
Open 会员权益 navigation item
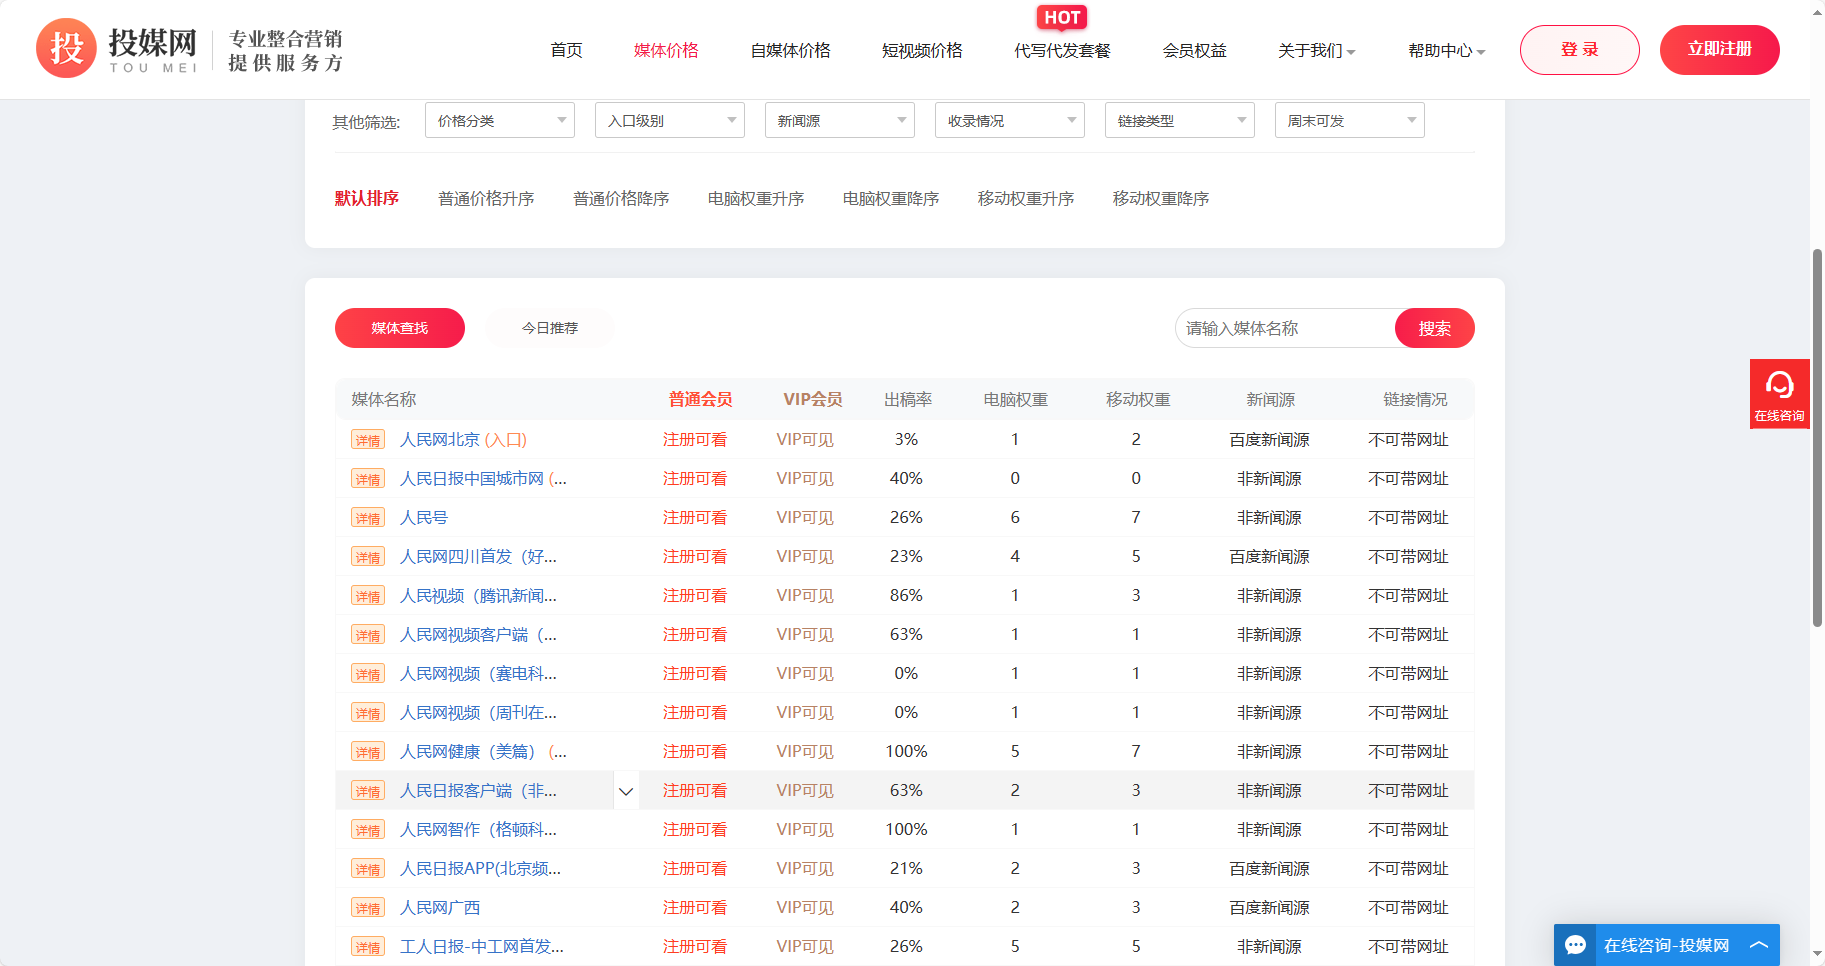tap(1194, 50)
